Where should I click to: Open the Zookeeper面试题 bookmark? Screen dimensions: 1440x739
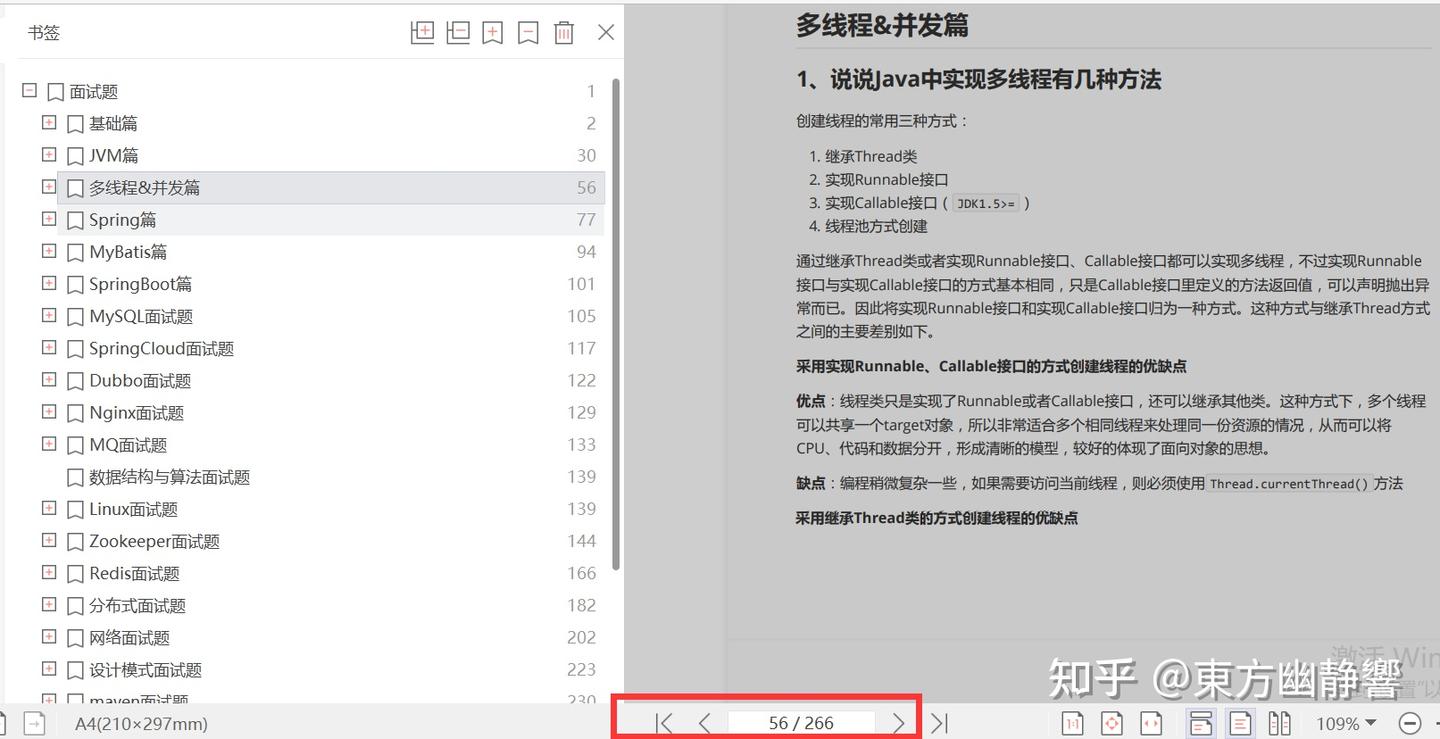(x=154, y=541)
